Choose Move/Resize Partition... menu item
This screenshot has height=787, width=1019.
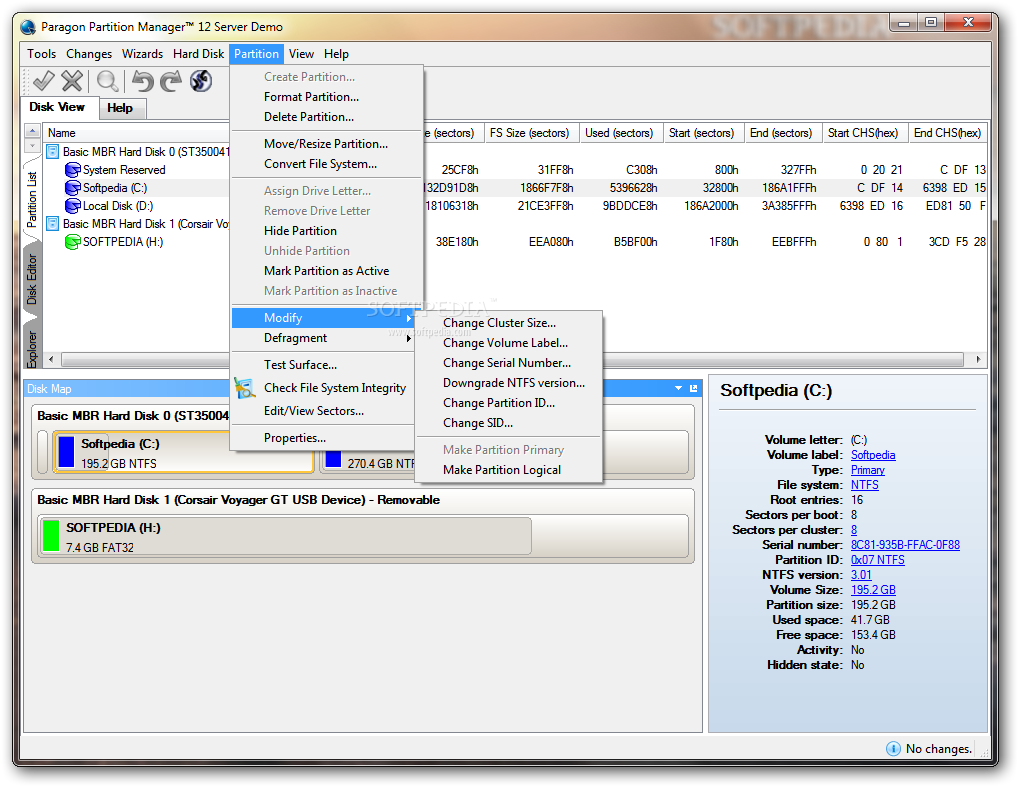327,144
